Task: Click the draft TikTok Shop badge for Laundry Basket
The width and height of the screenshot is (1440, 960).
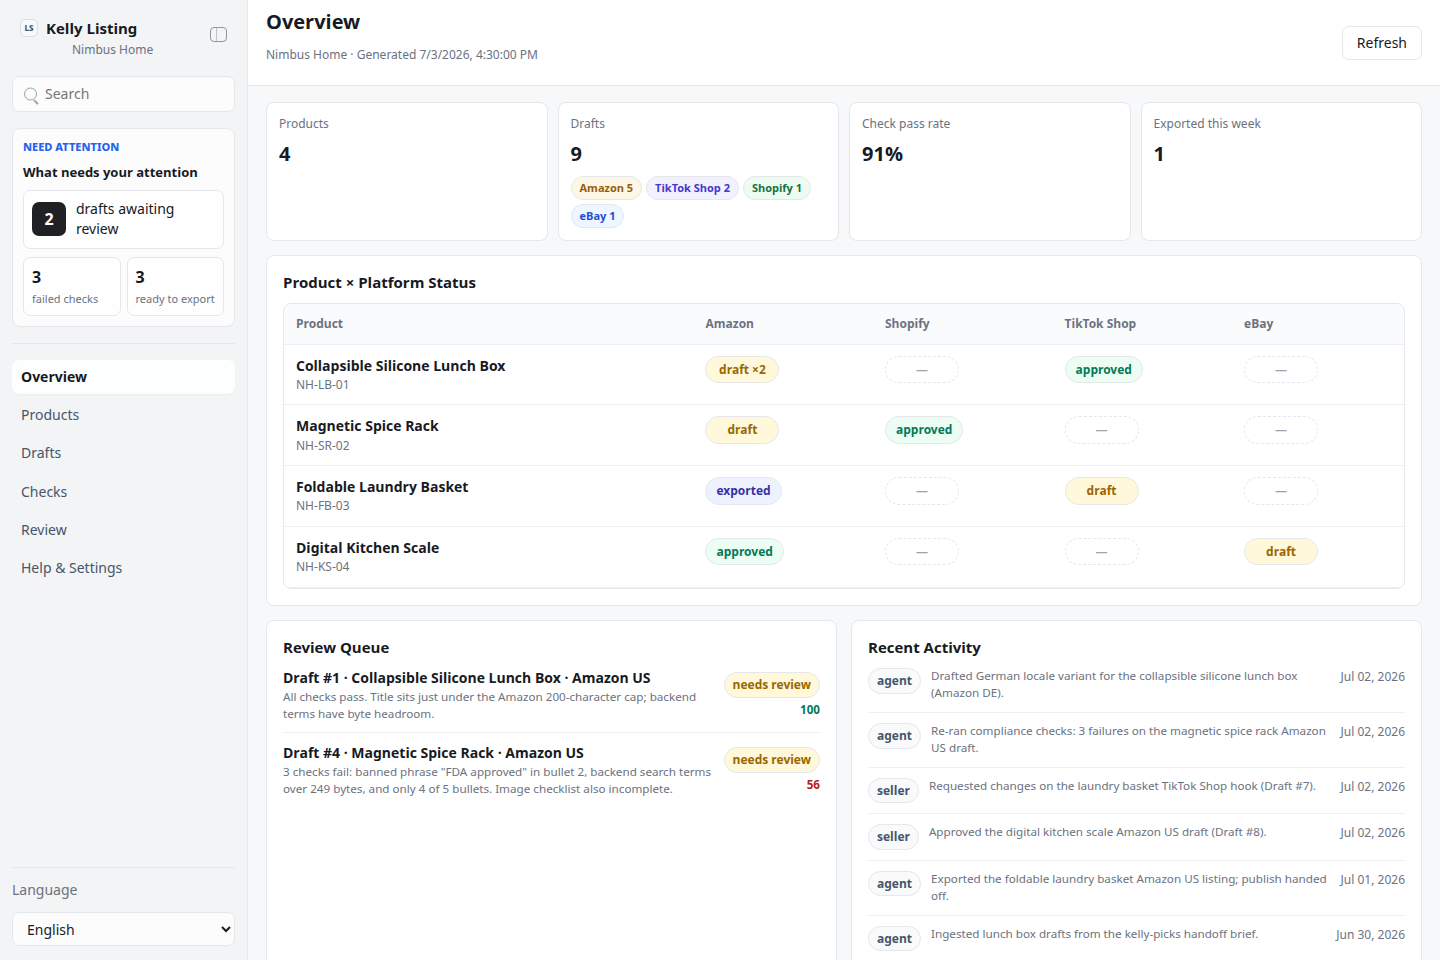Action: [1101, 491]
